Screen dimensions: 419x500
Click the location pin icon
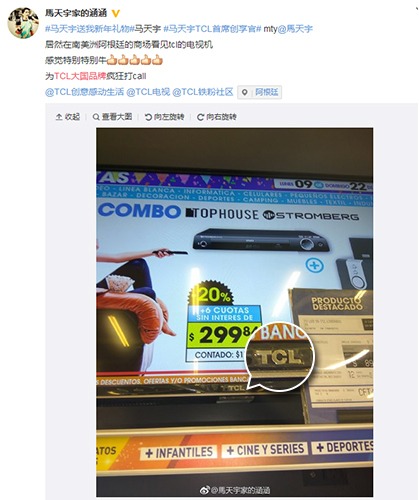(x=245, y=92)
